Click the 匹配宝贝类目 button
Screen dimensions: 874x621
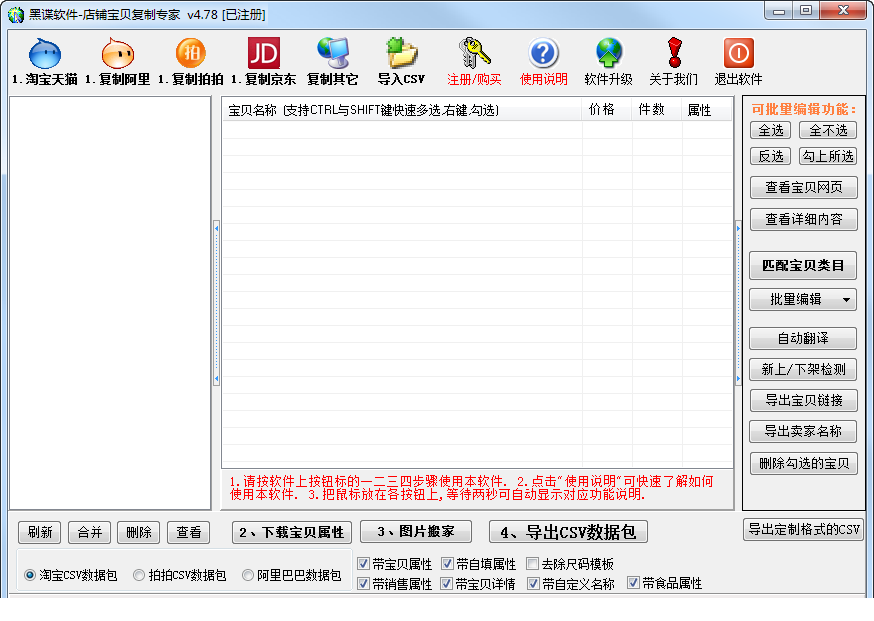803,265
